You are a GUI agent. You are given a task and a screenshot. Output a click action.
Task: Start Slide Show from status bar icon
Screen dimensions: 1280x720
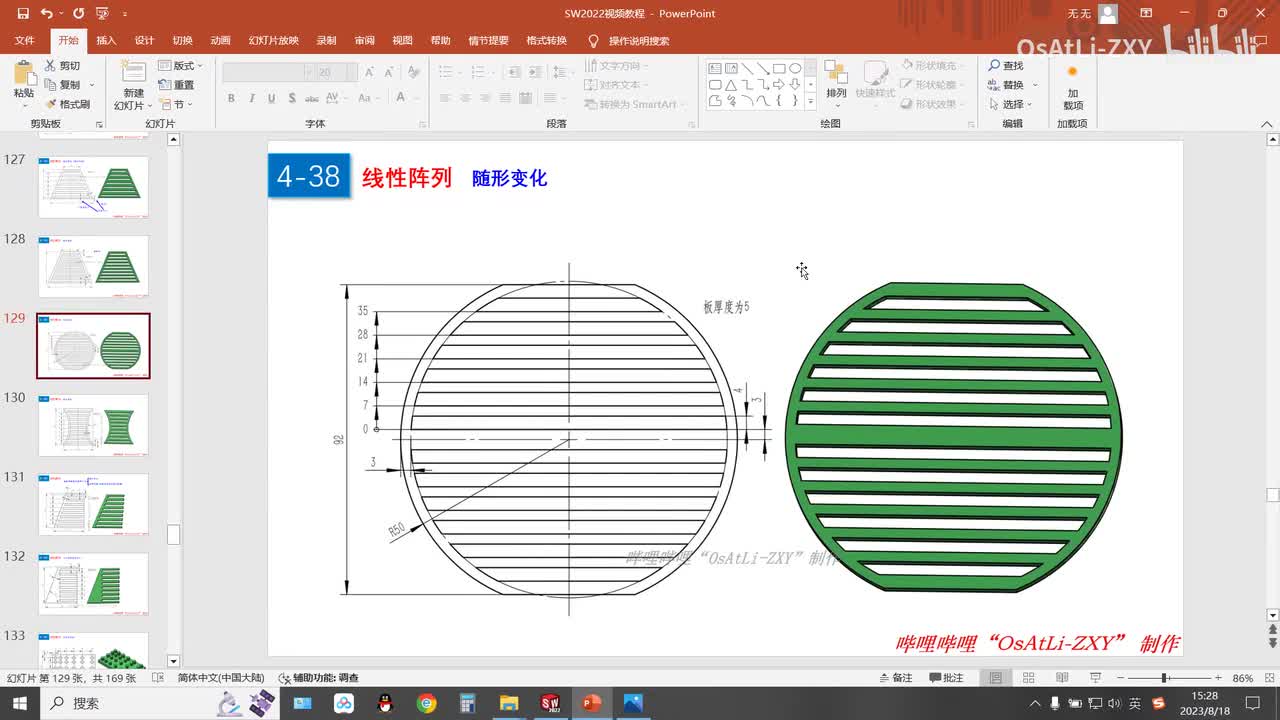(x=1094, y=678)
